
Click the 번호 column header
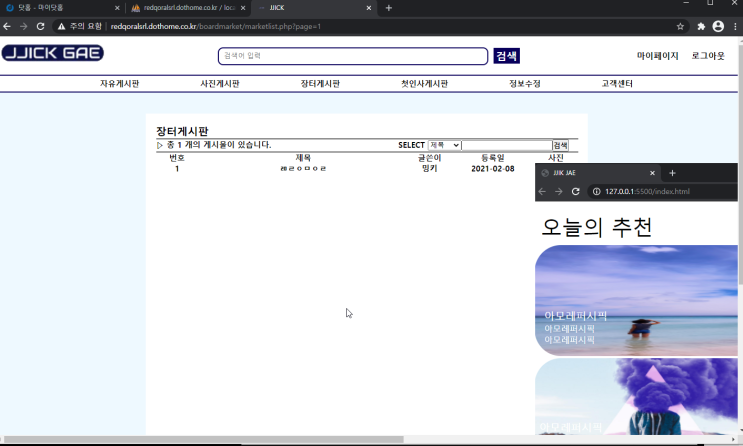(x=177, y=158)
